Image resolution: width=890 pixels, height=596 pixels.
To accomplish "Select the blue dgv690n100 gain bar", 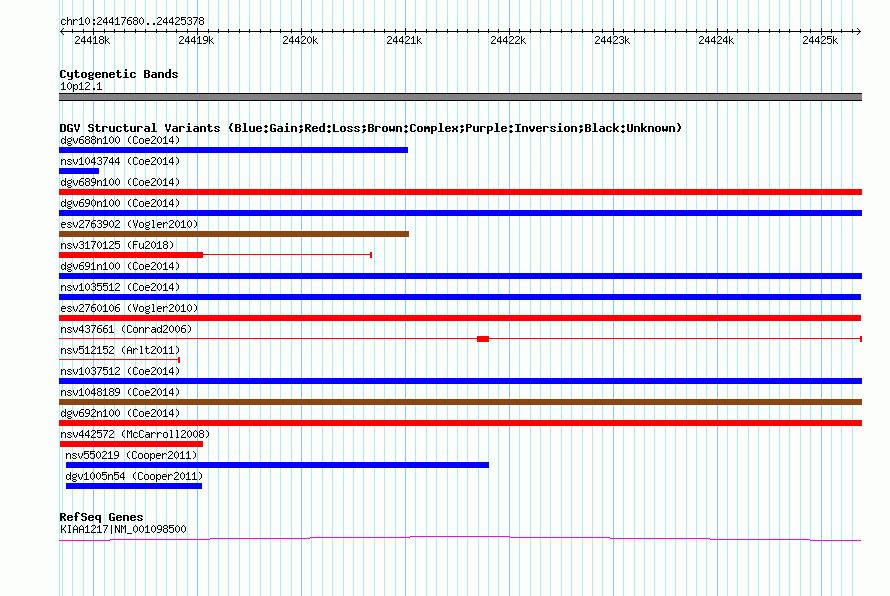I will (x=460, y=213).
